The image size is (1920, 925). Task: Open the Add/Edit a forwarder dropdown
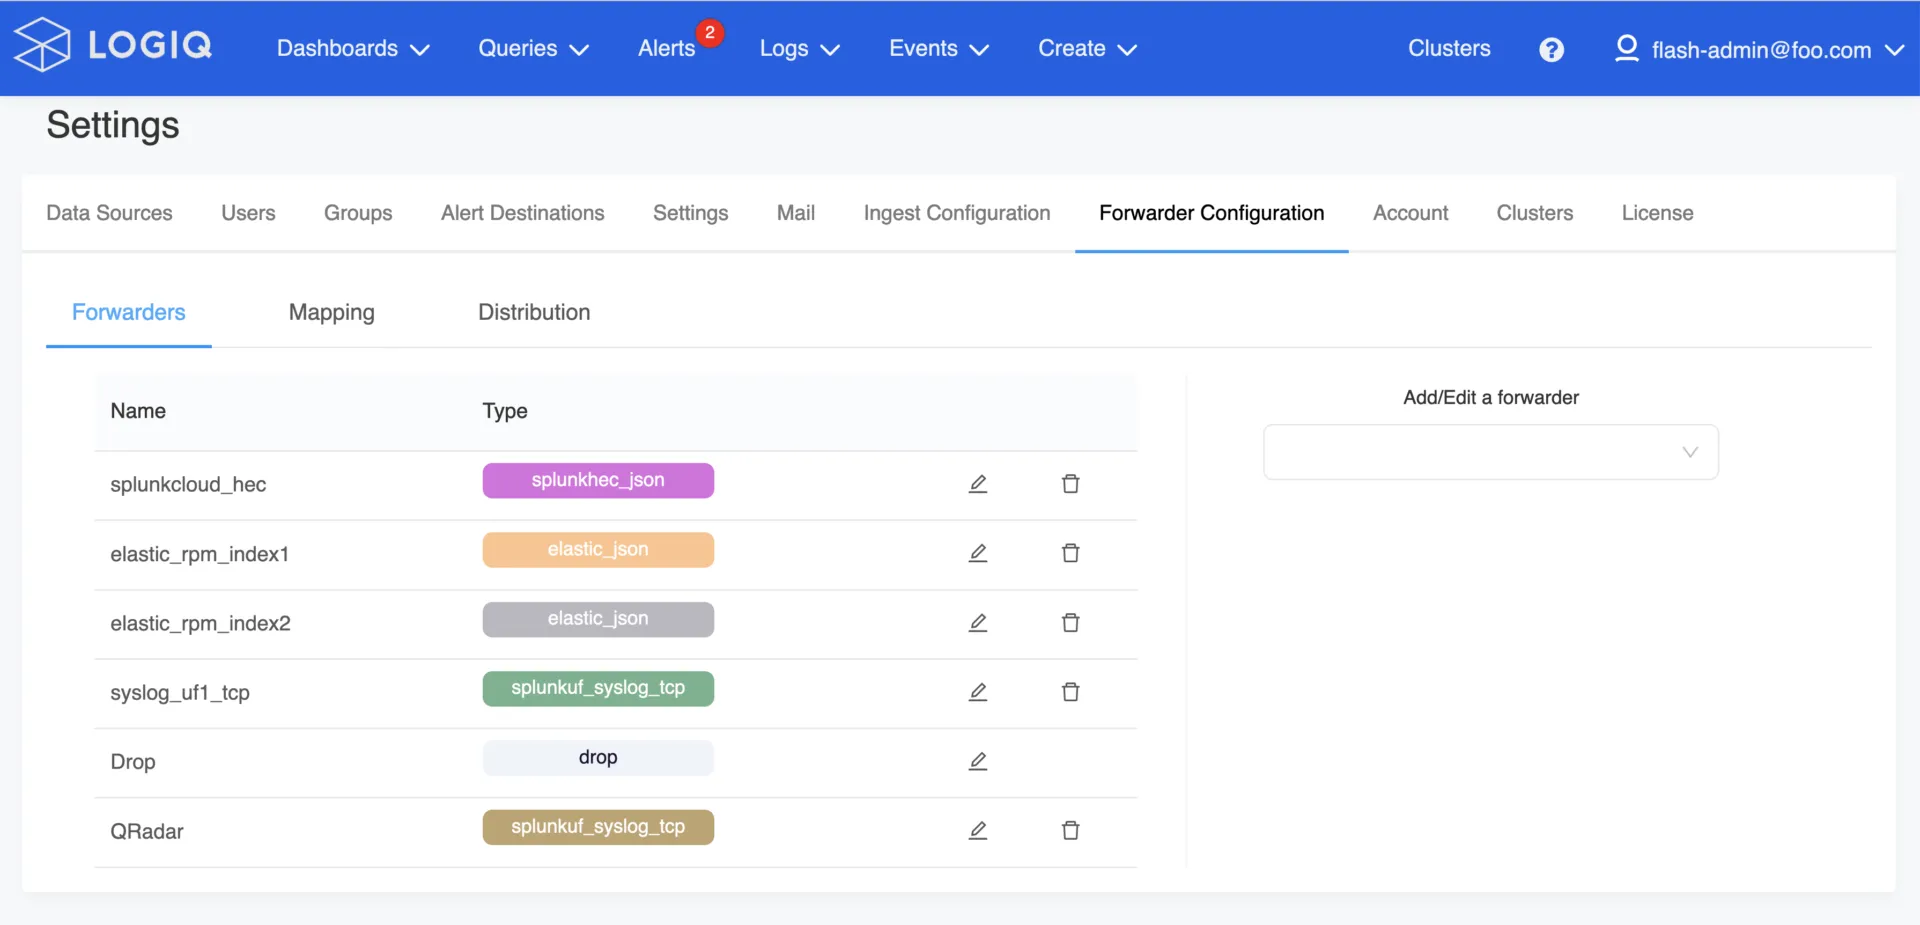pos(1490,452)
